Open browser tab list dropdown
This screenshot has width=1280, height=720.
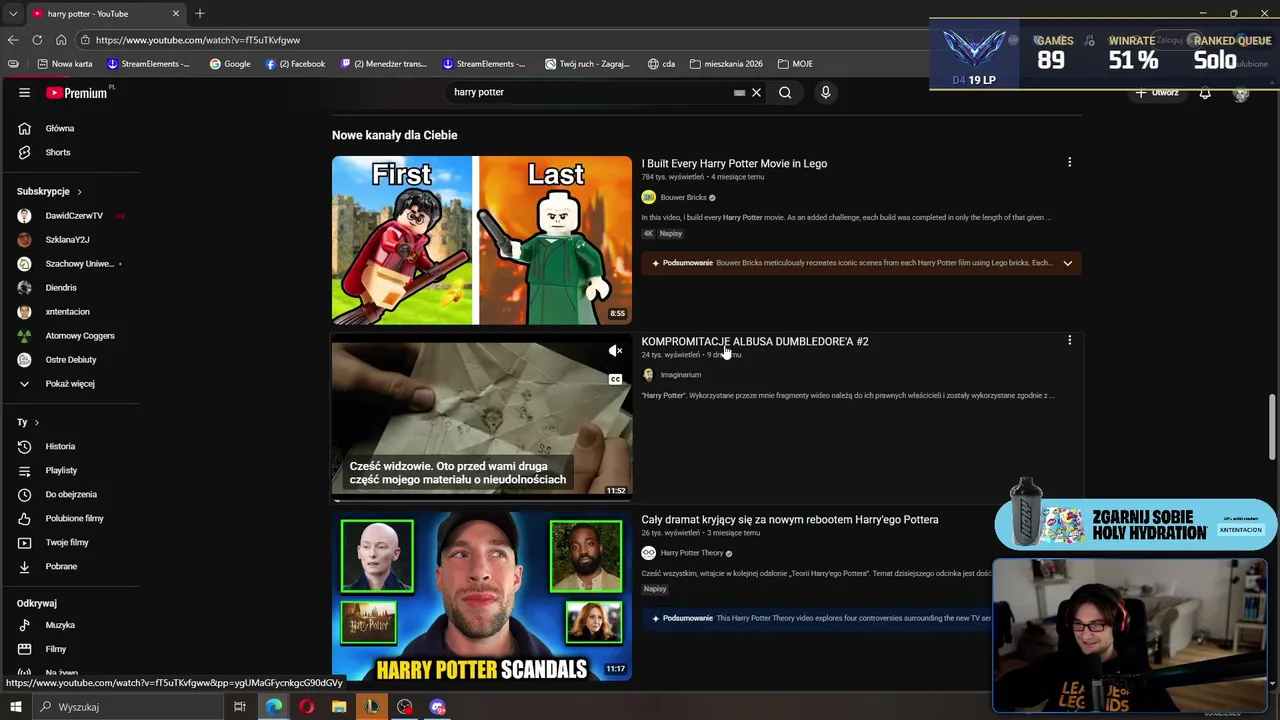click(12, 14)
